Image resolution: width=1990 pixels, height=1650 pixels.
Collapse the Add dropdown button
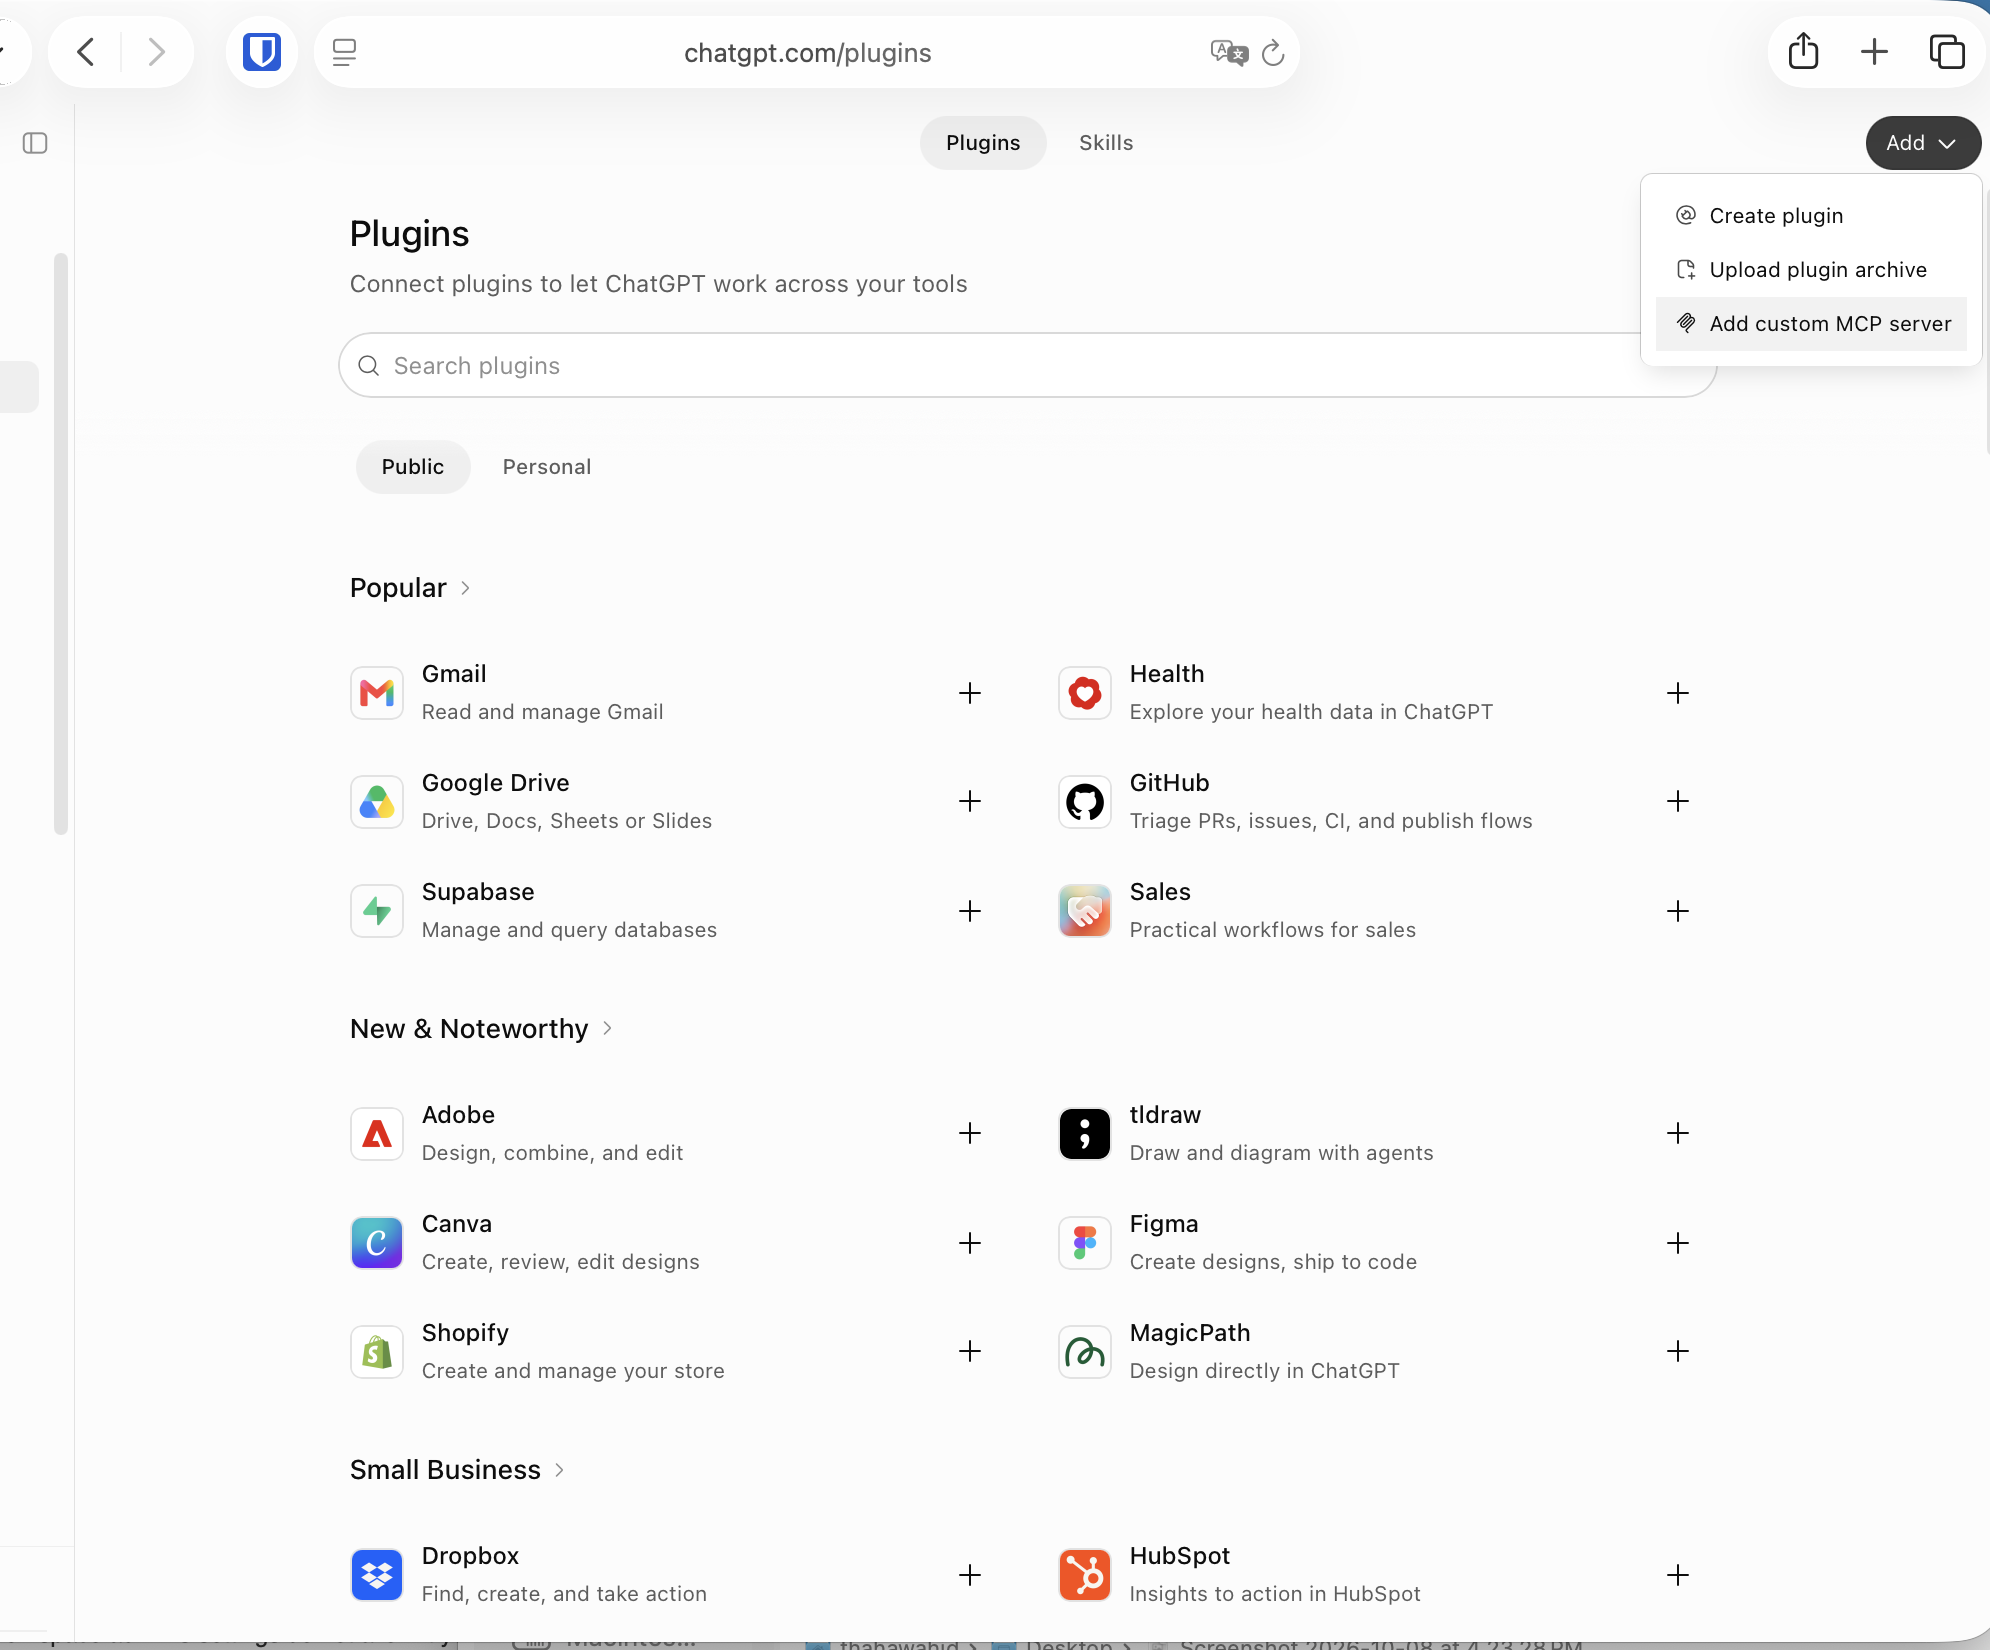click(x=1922, y=143)
